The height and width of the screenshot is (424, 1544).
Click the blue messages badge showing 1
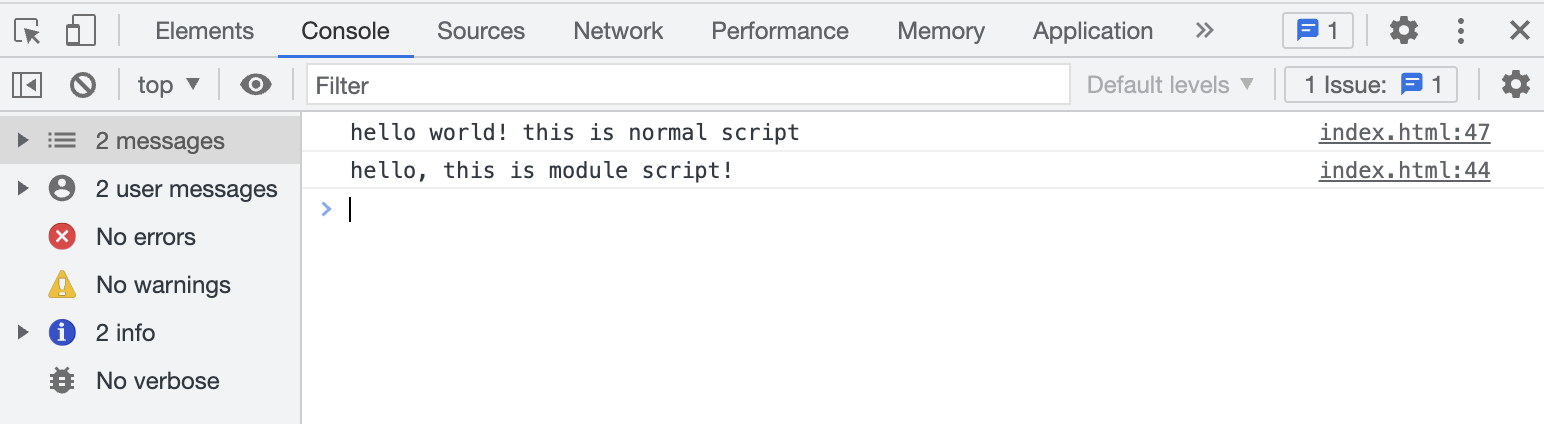[x=1318, y=31]
